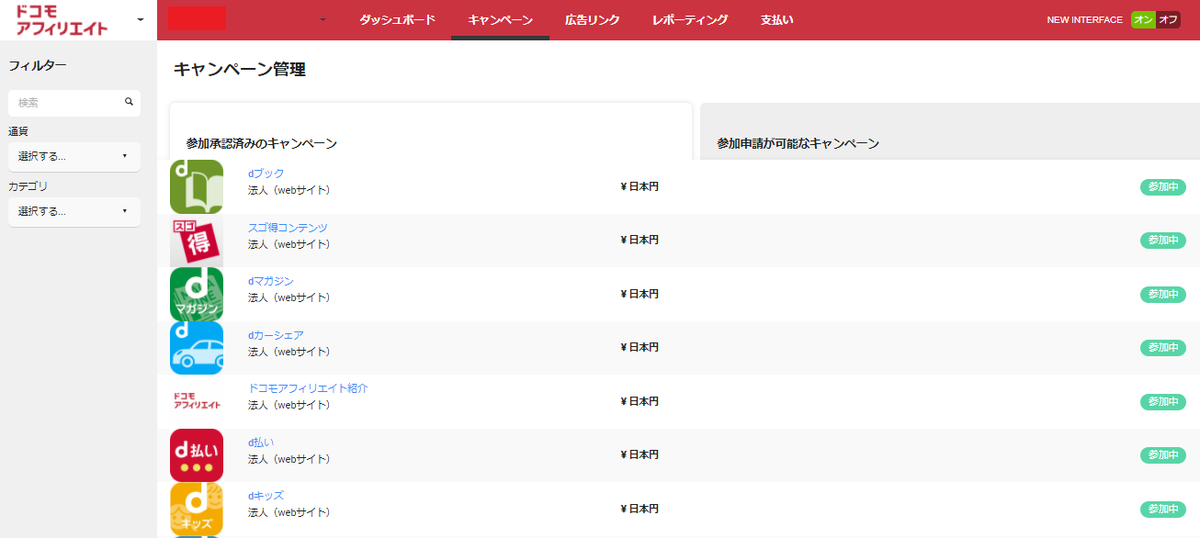Open the dカーシェア campaign link
The image size is (1200, 538).
pyautogui.click(x=276, y=335)
